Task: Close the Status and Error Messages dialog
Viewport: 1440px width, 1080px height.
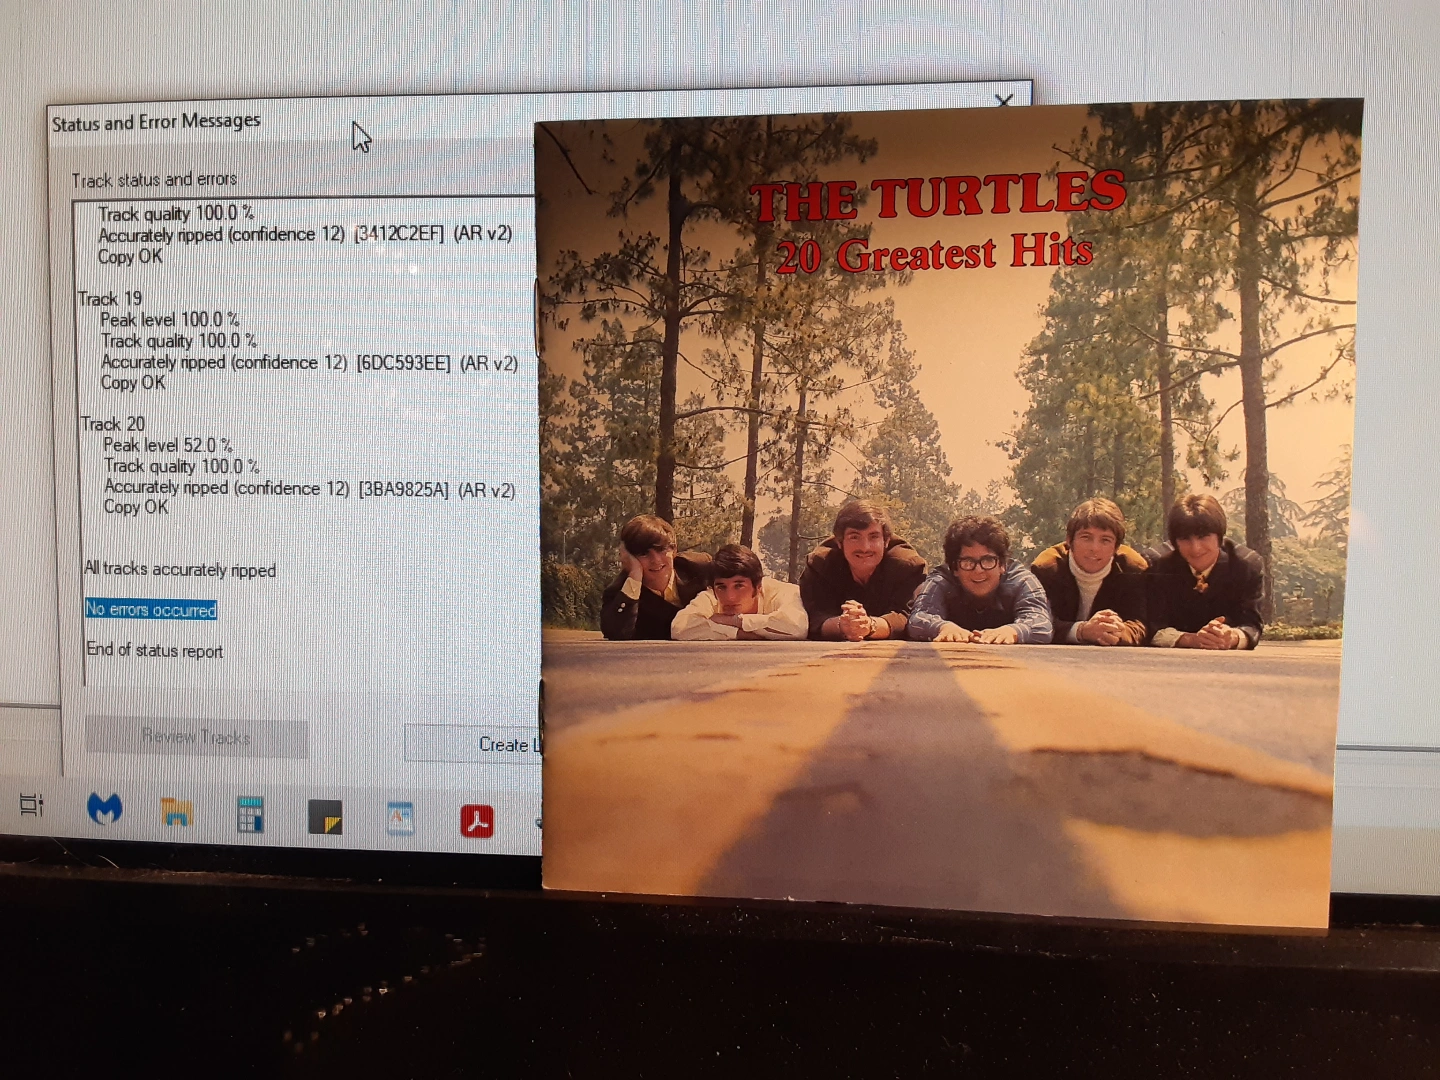Action: click(x=1005, y=101)
